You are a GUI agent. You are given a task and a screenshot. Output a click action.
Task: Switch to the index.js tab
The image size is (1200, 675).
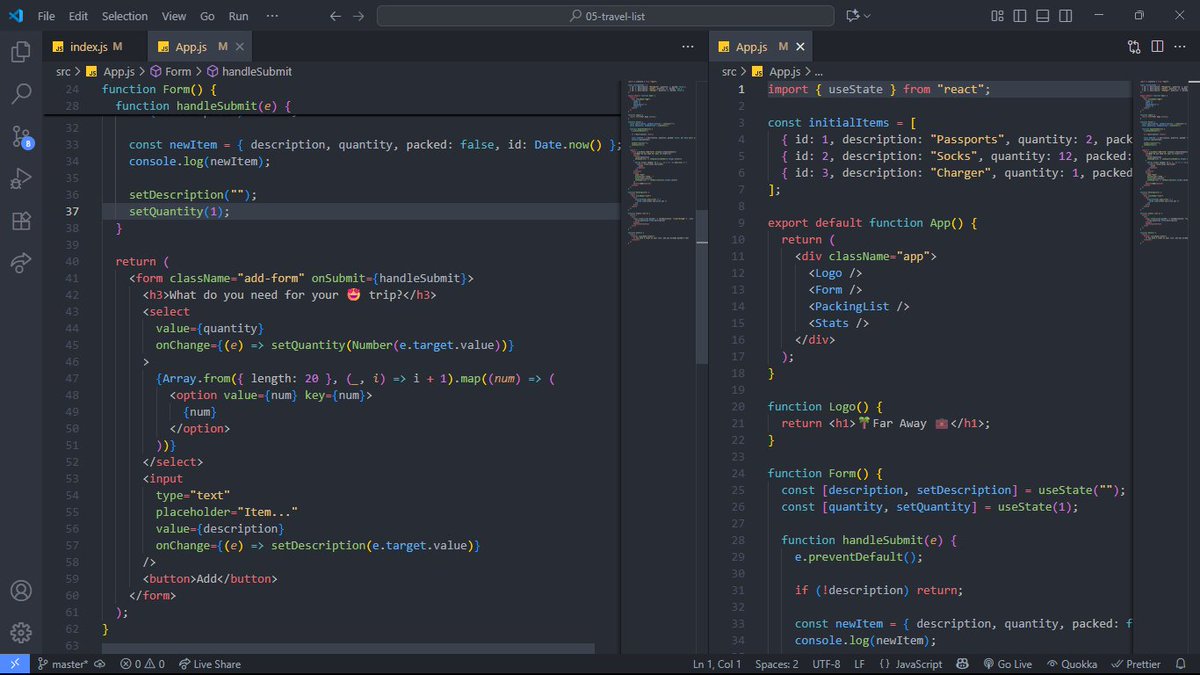[x=95, y=46]
